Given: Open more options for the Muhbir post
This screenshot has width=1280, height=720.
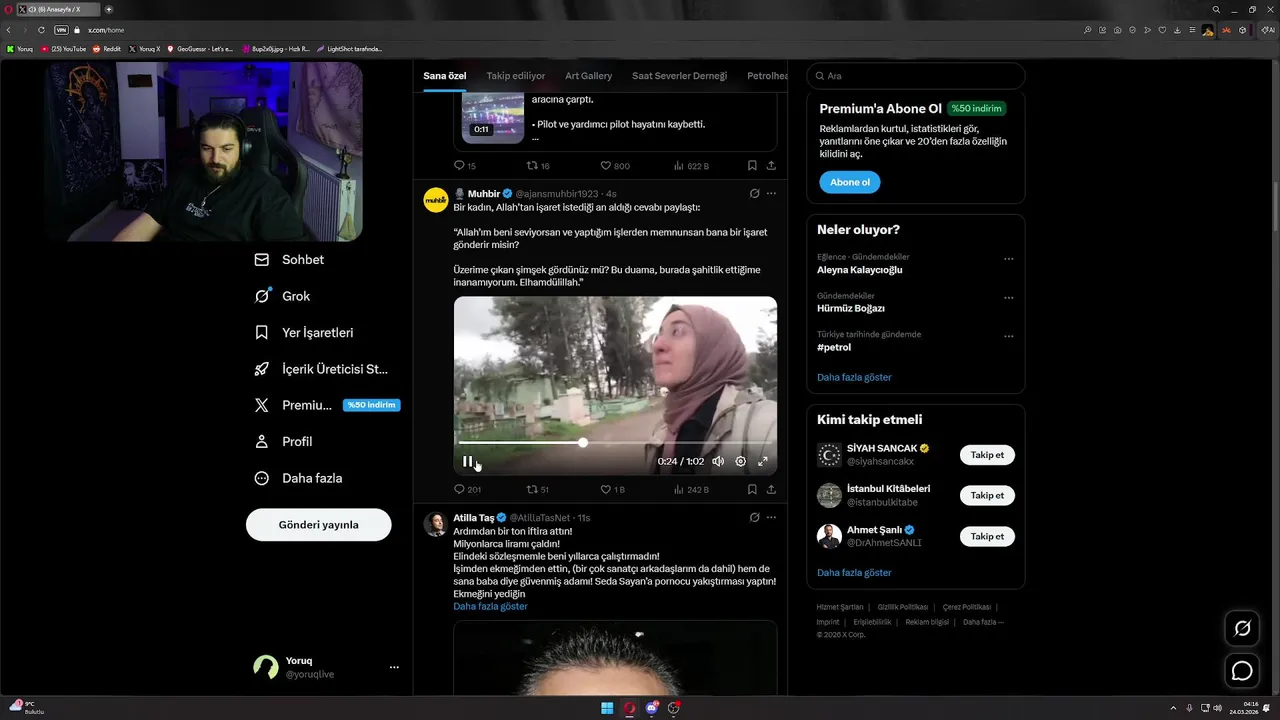Looking at the screenshot, I should coord(771,193).
